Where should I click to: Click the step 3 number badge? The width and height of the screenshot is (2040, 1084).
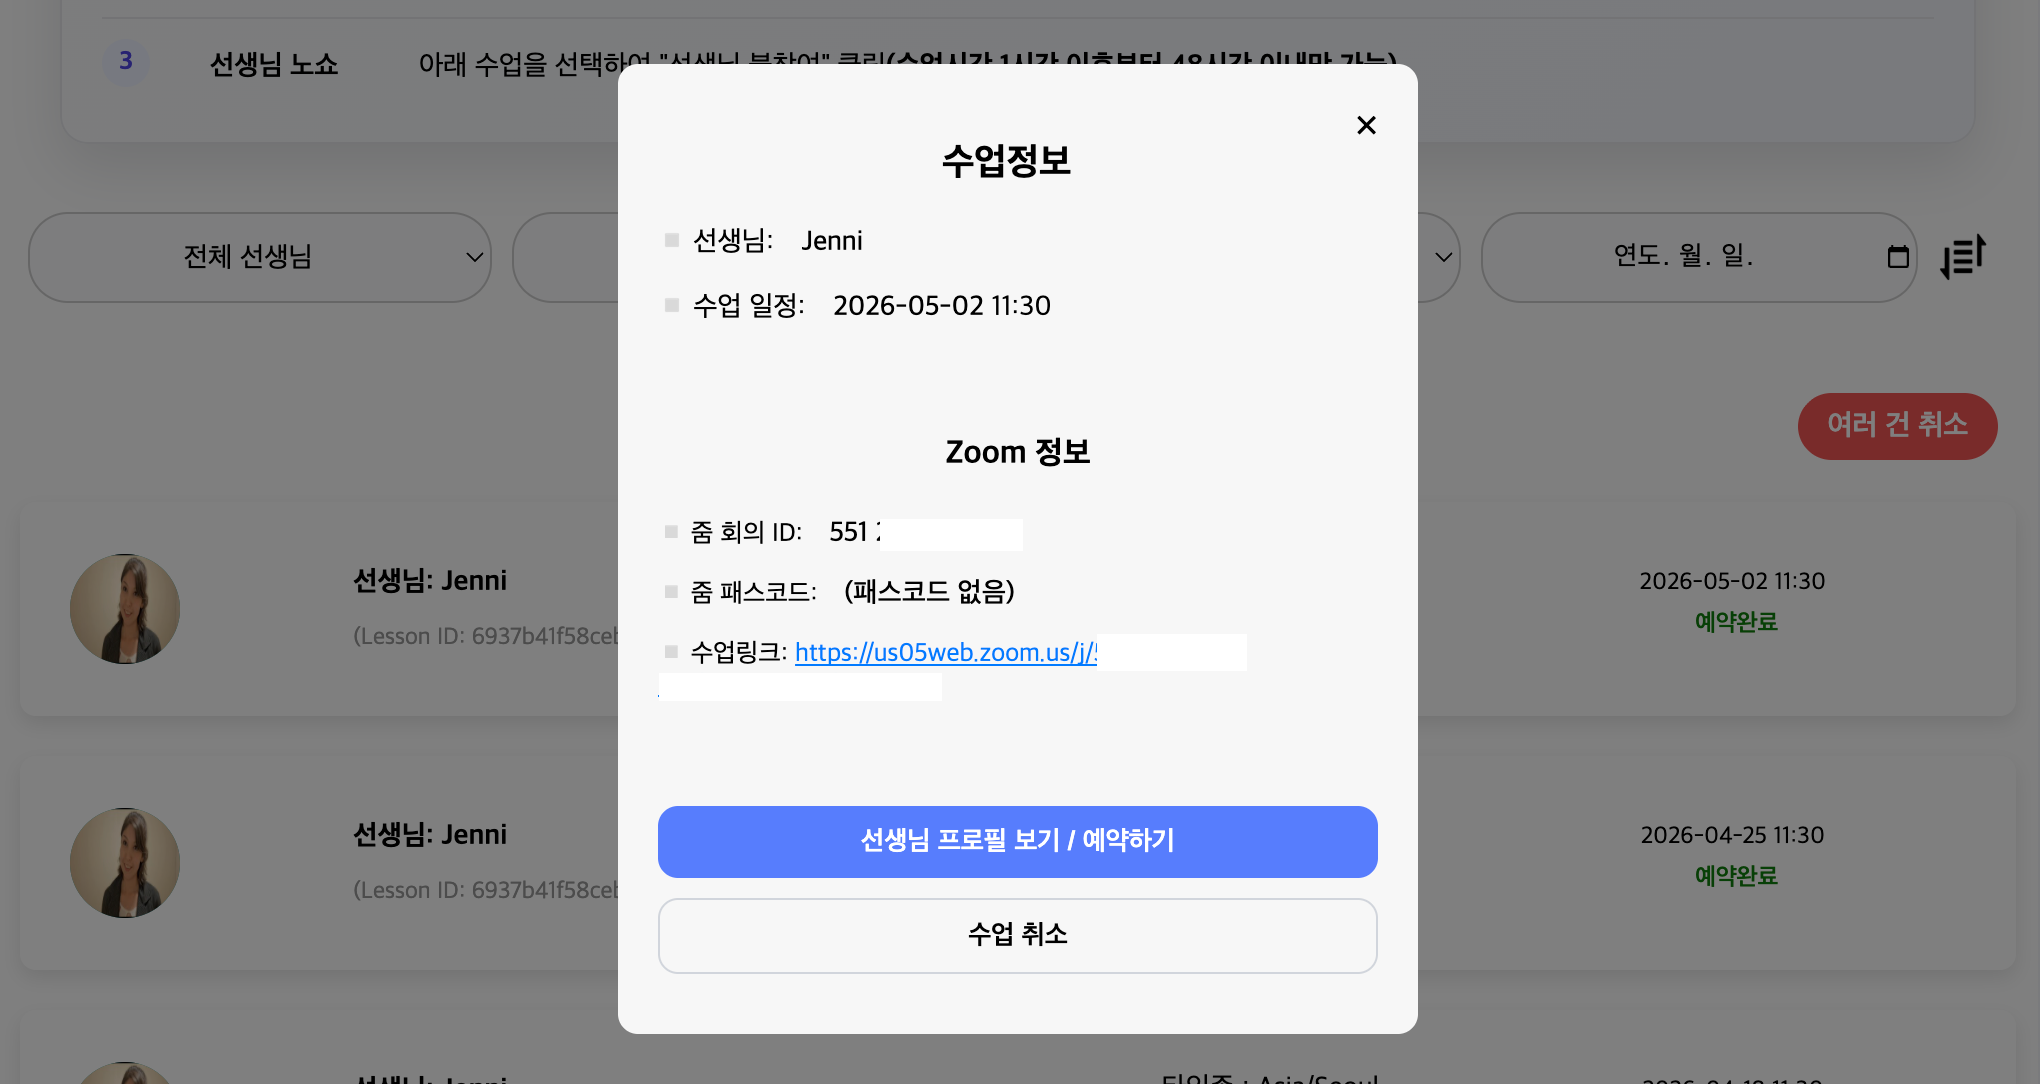pos(126,61)
